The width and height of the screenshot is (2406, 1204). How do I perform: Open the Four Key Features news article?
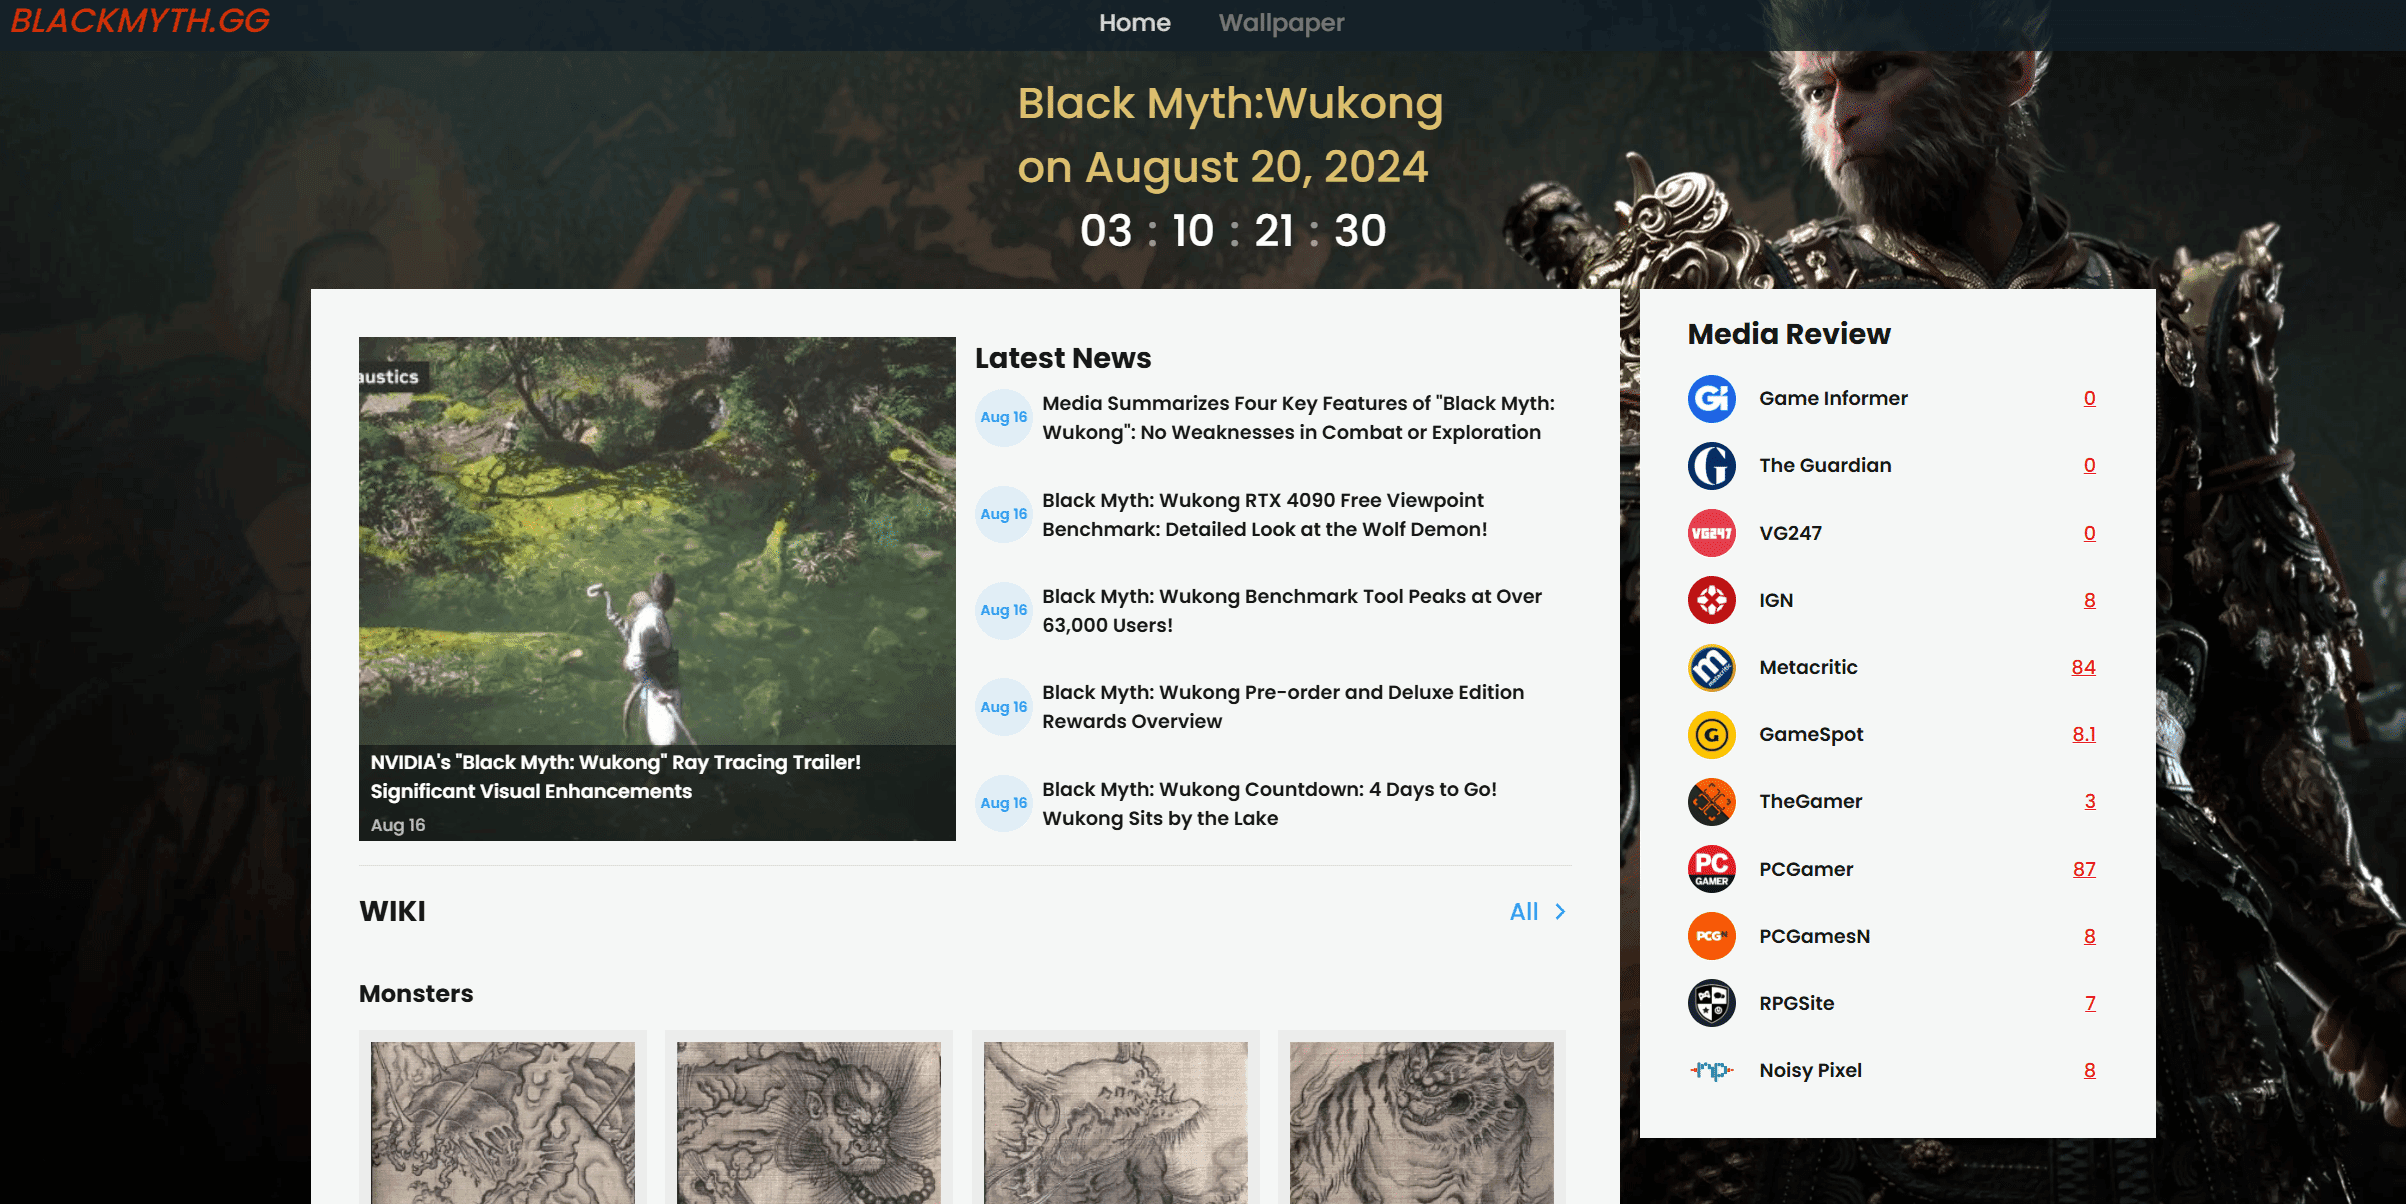coord(1298,418)
